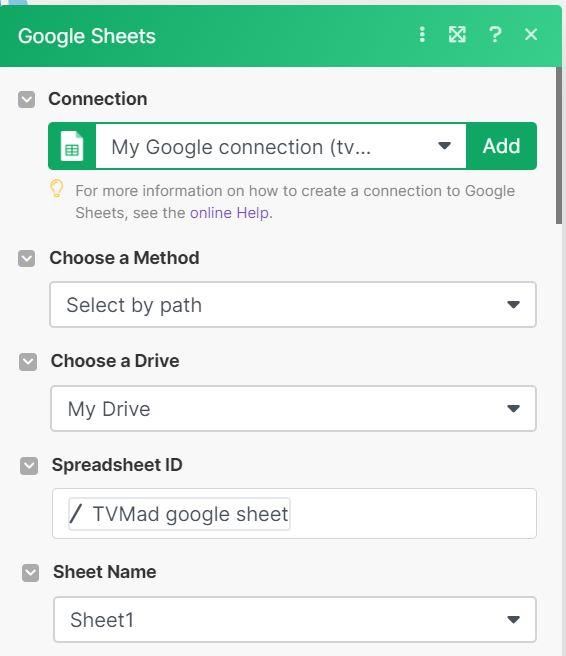Toggle the Connection field mapping chevron

(26, 100)
